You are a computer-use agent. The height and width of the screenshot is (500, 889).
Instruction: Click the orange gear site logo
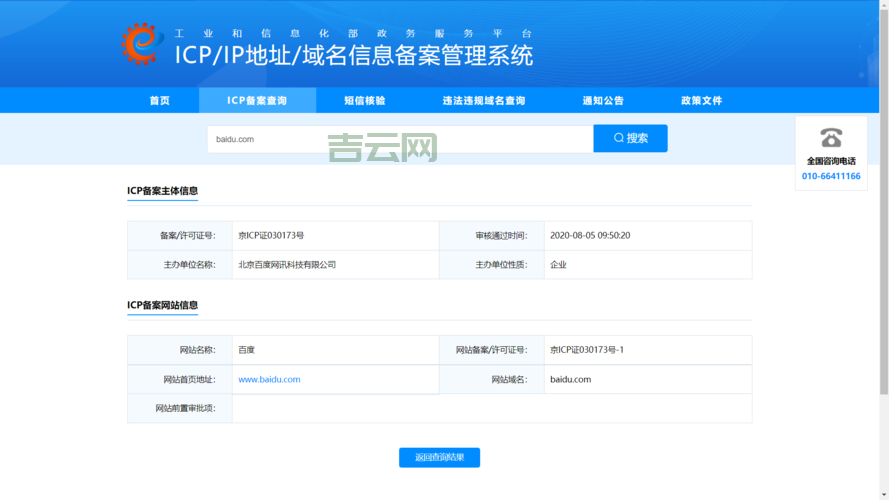click(x=142, y=44)
